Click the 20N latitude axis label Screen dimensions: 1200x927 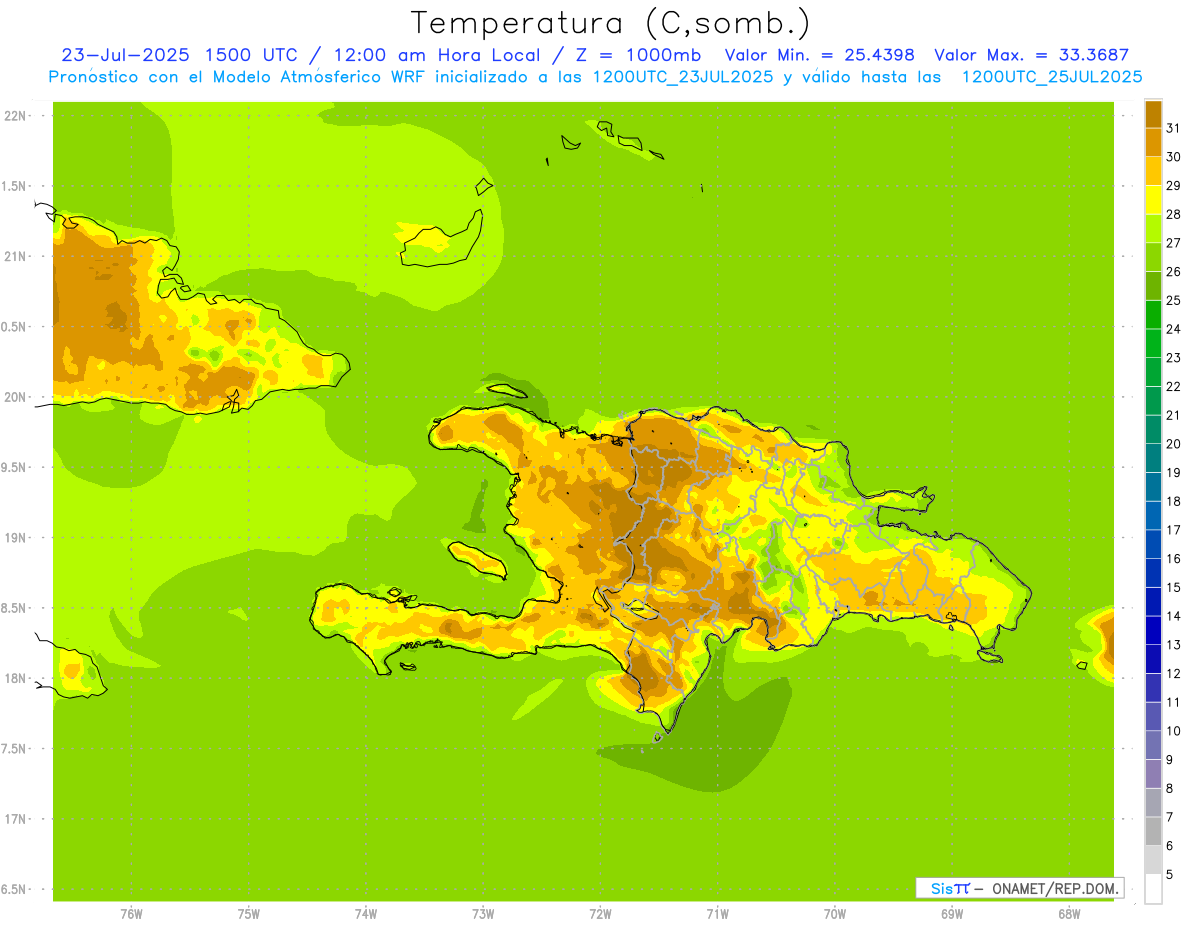click(15, 397)
